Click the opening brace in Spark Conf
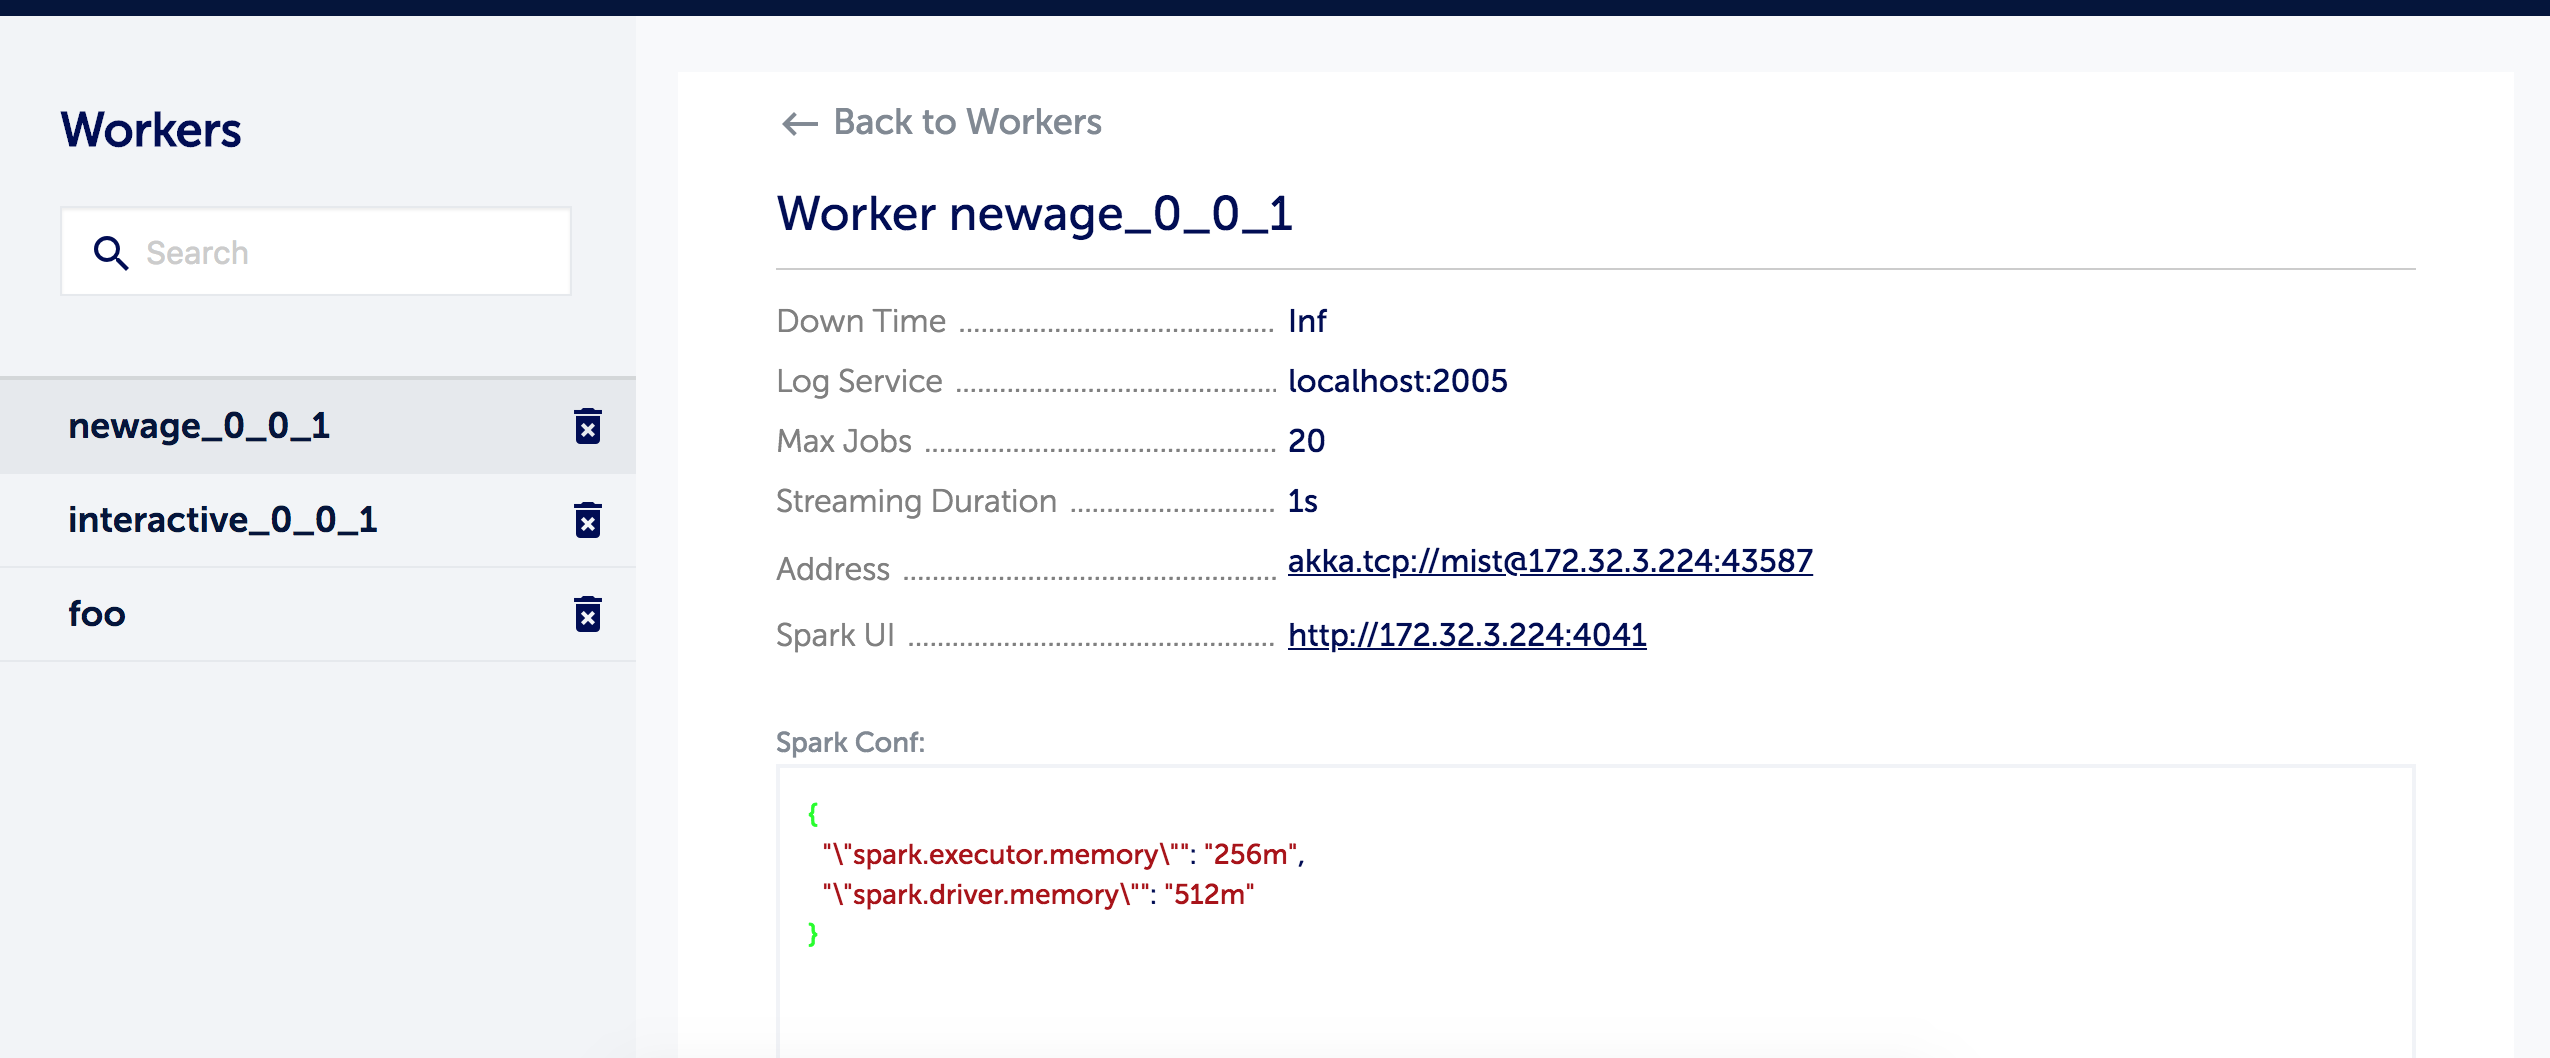Screen dimensions: 2550x1058 click(813, 814)
